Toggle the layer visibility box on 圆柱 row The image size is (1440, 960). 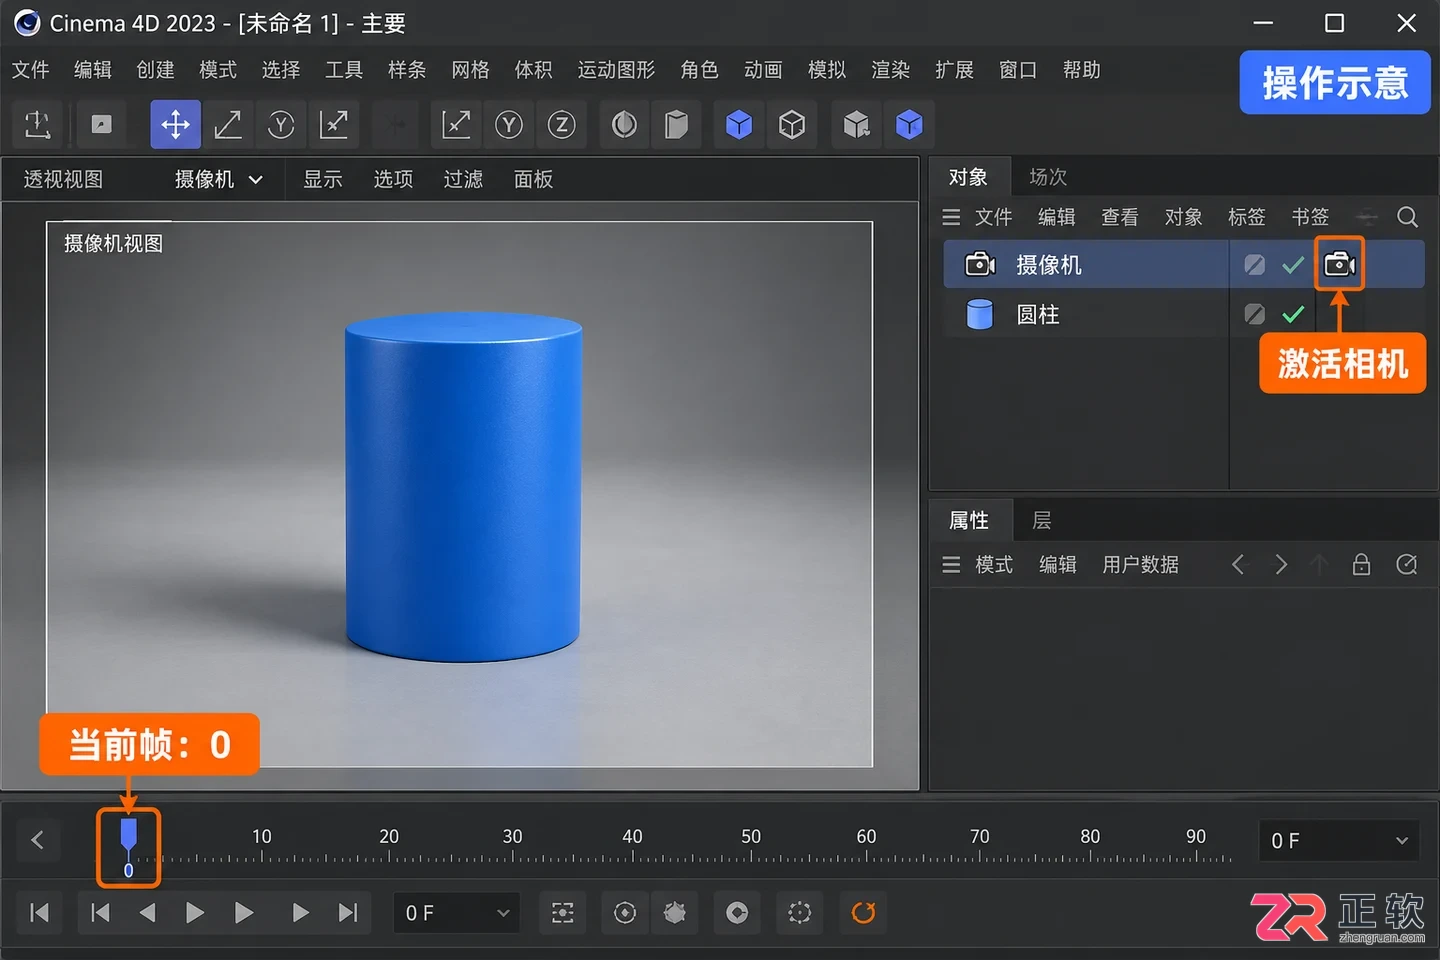(1254, 315)
